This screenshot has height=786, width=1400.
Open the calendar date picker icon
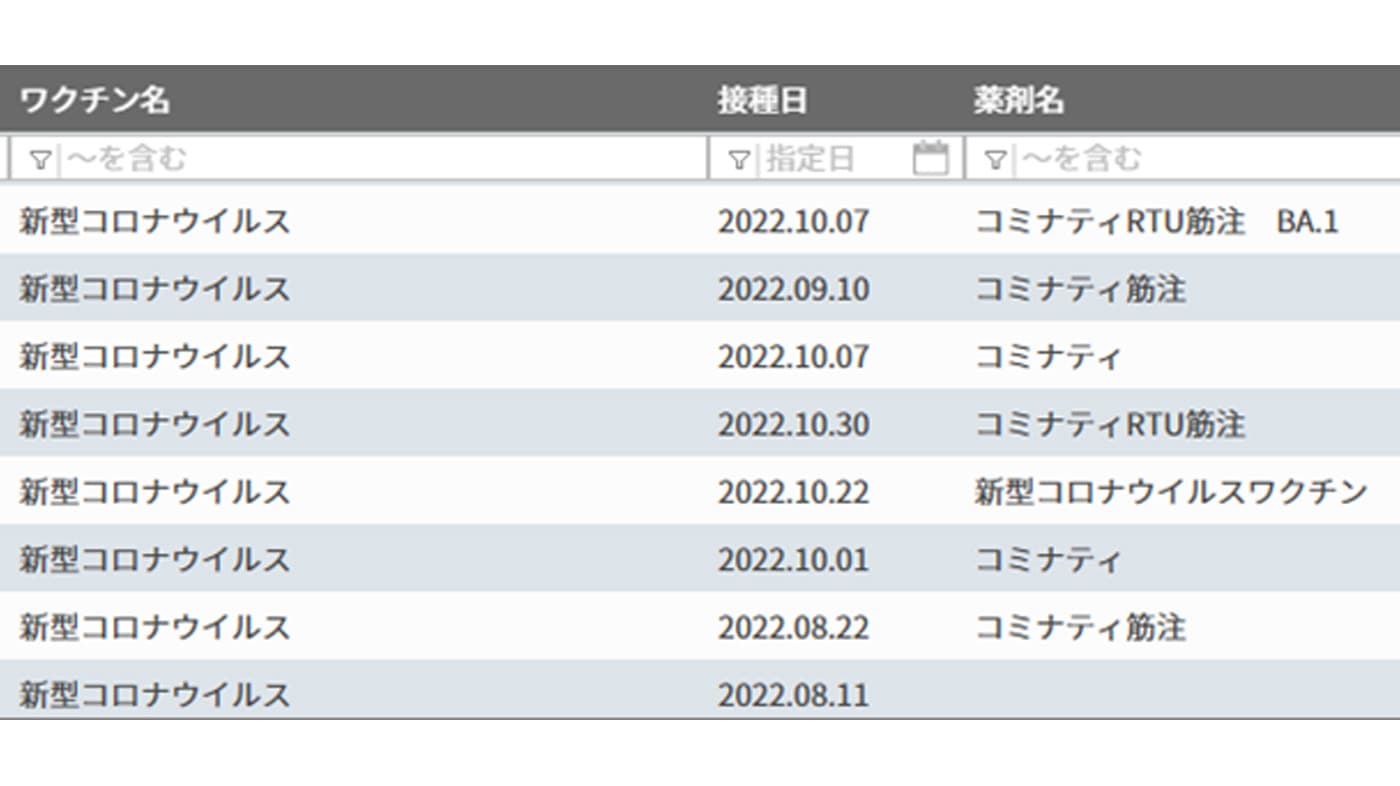(930, 158)
